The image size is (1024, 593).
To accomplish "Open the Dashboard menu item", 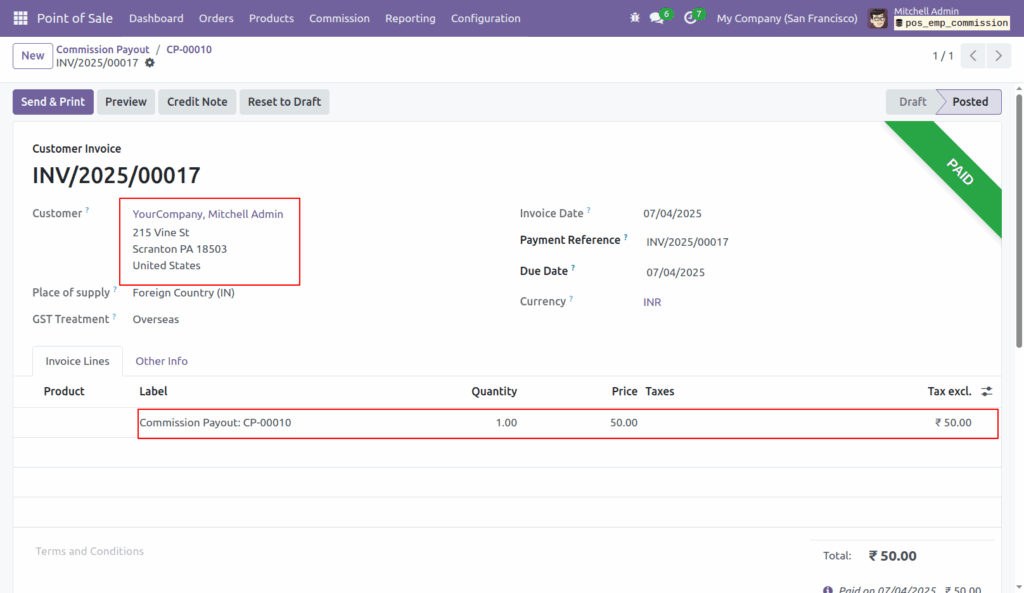I will pyautogui.click(x=156, y=18).
